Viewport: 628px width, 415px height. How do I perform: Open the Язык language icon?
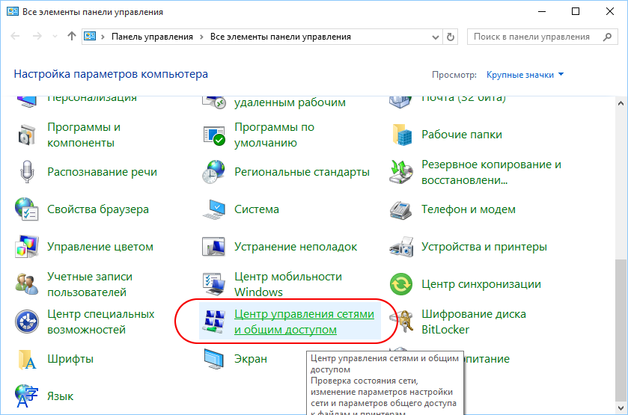pyautogui.click(x=28, y=395)
